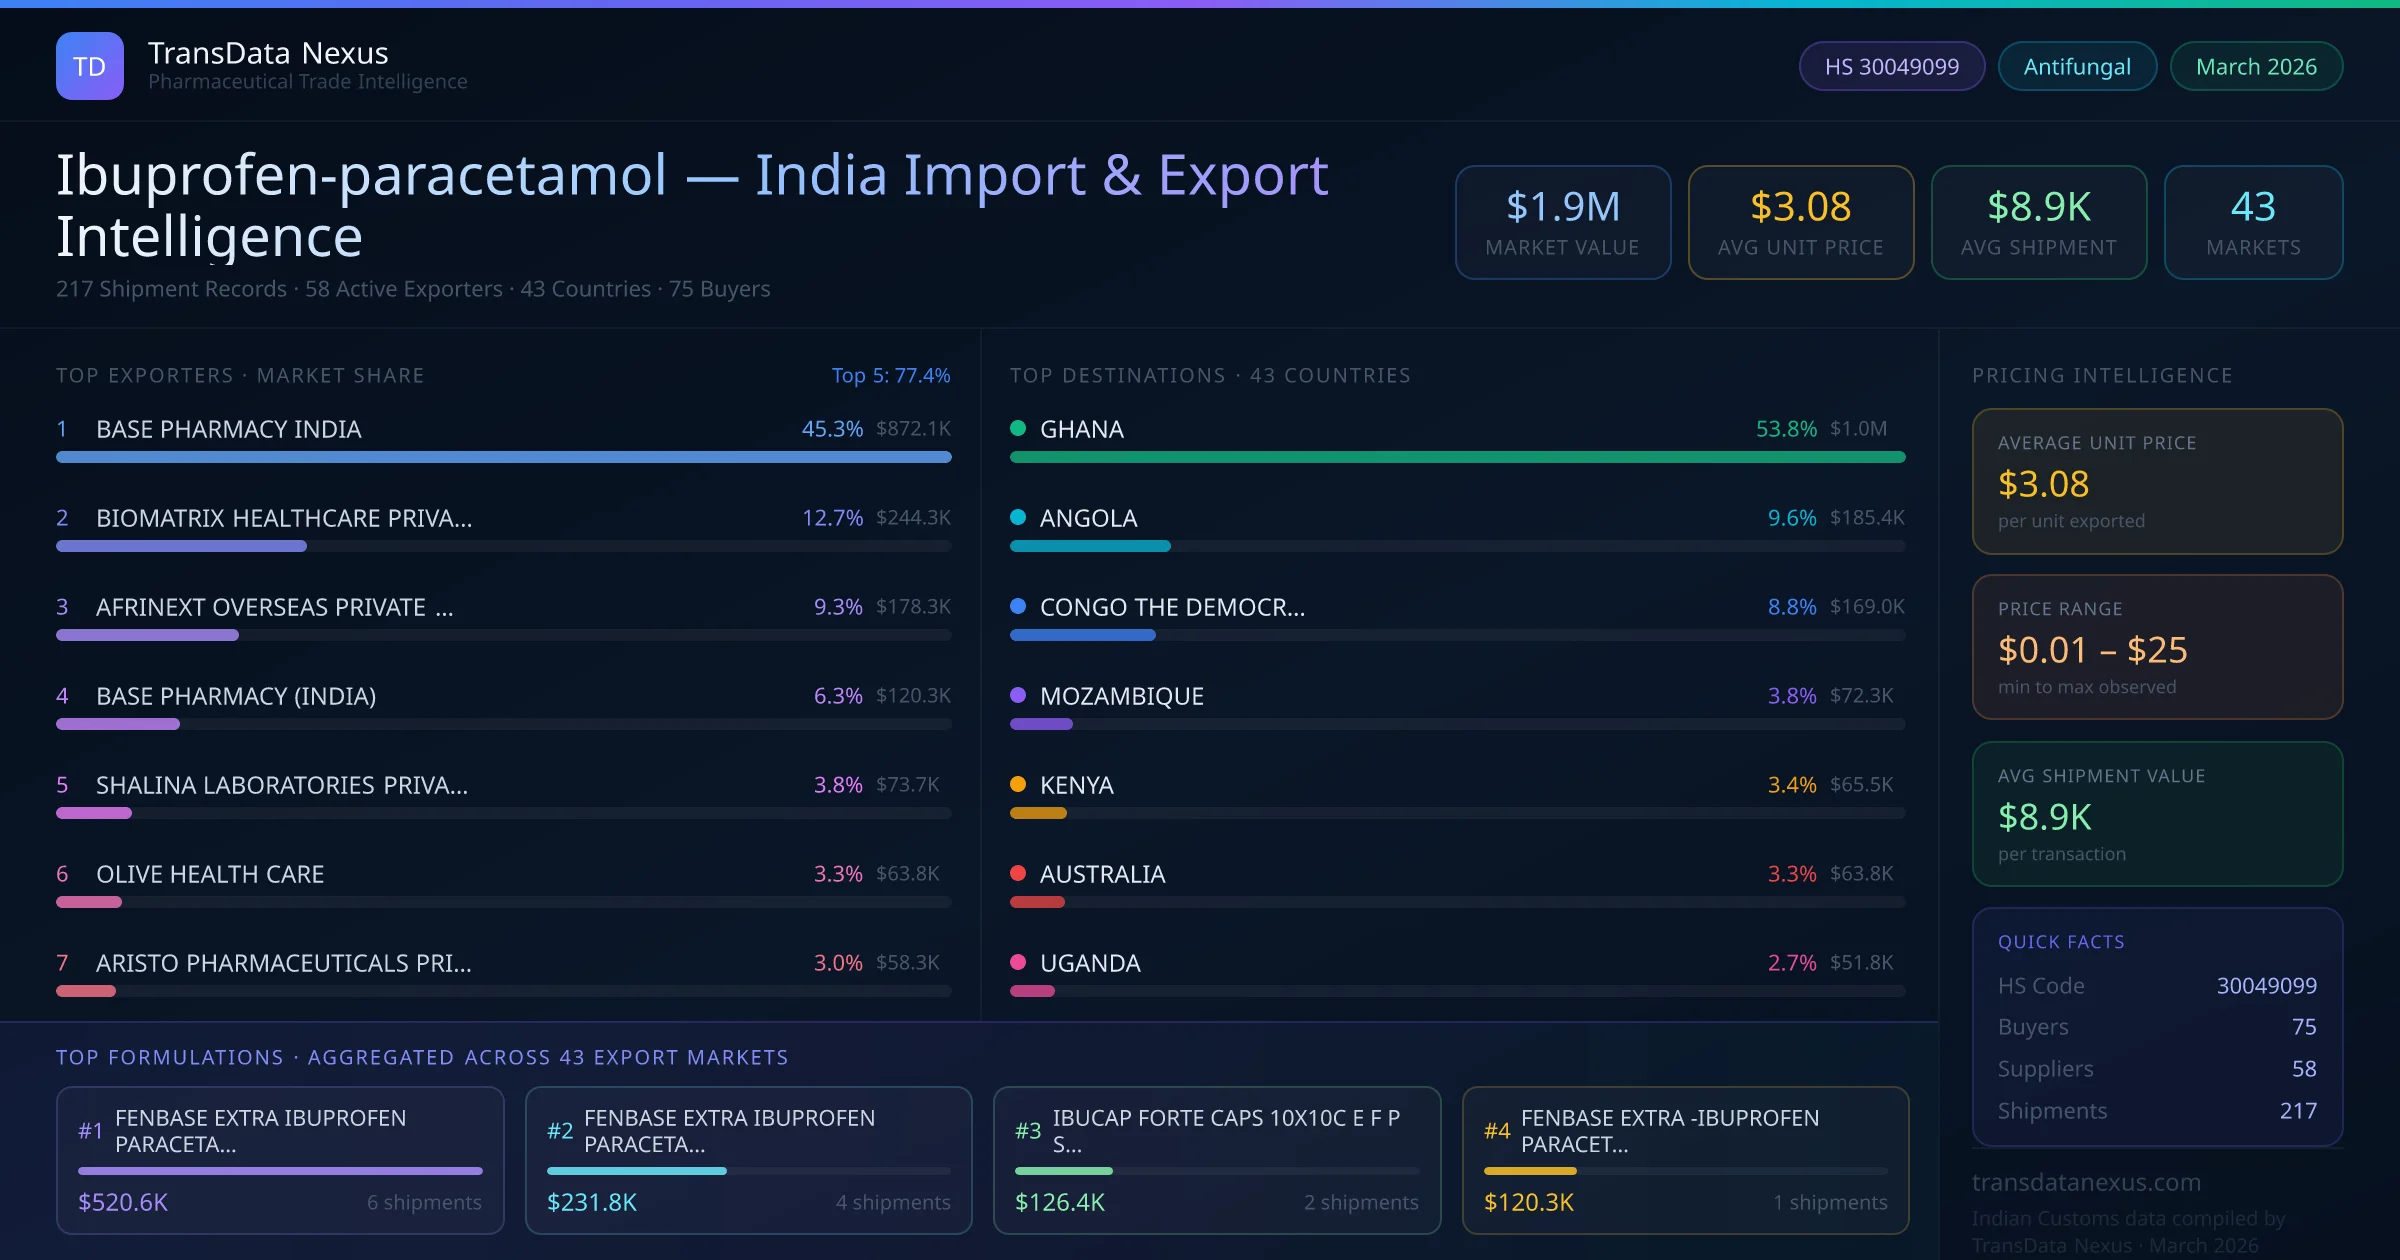Select the HS 30049099 tag

pyautogui.click(x=1891, y=66)
